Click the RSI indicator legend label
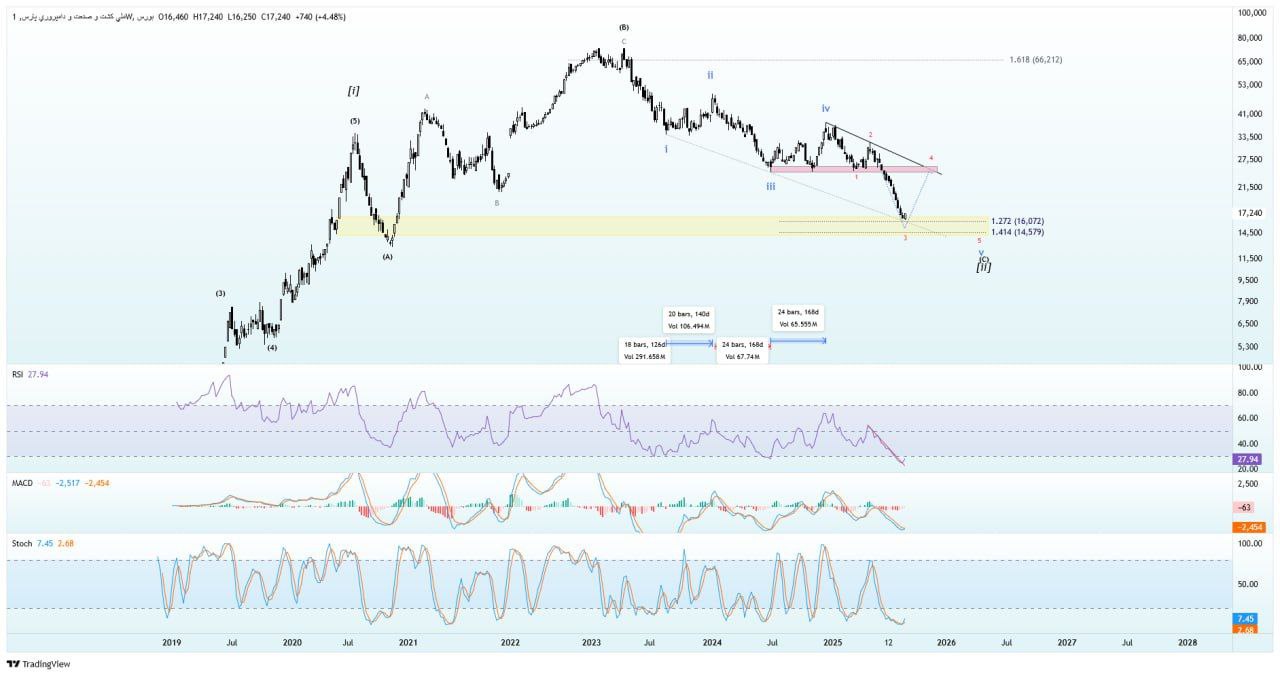Image resolution: width=1280 pixels, height=676 pixels. click(x=17, y=374)
